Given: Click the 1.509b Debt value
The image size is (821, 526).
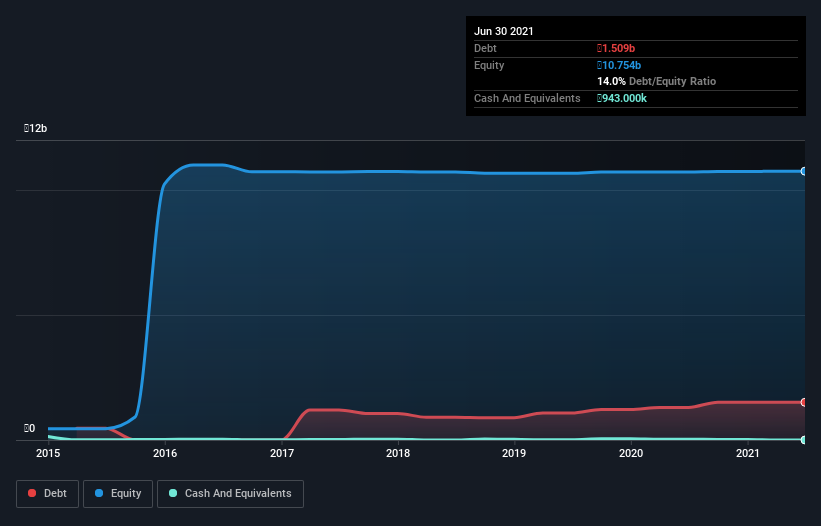Looking at the screenshot, I should coord(616,48).
